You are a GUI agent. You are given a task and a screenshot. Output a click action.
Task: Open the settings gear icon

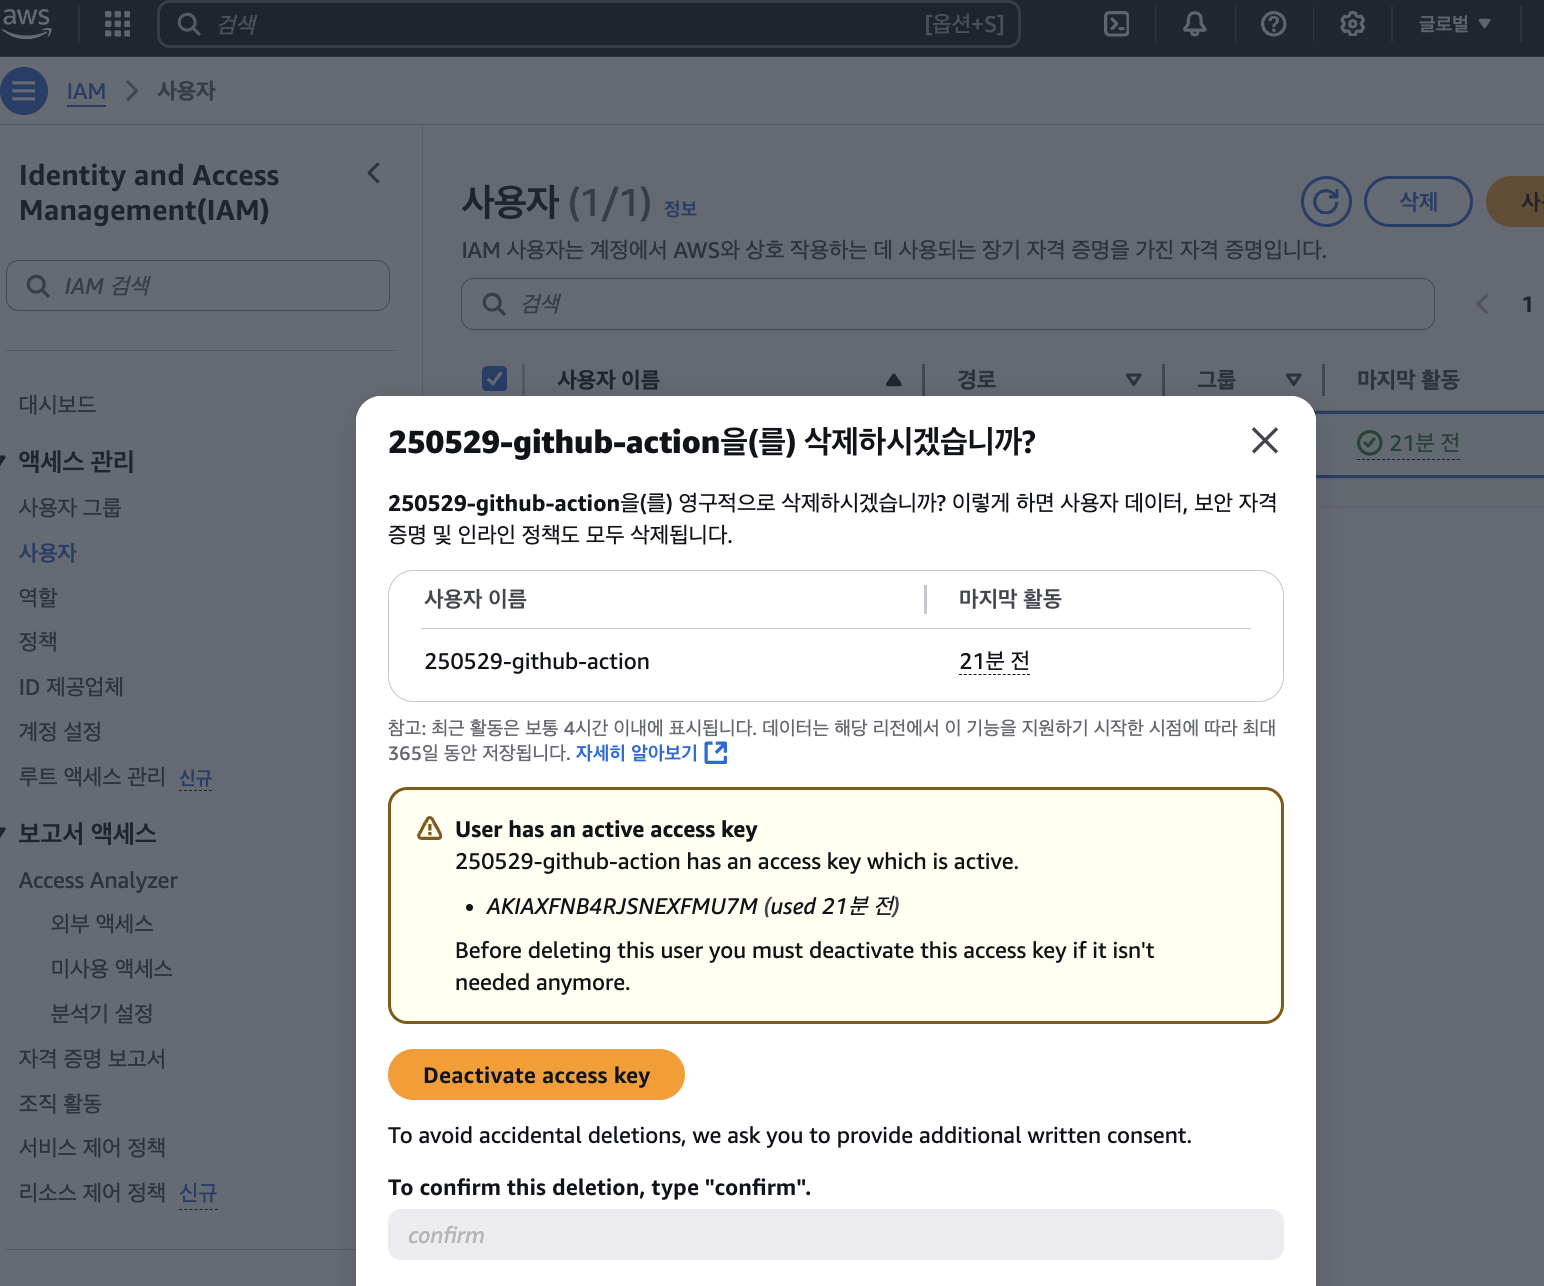pyautogui.click(x=1352, y=24)
